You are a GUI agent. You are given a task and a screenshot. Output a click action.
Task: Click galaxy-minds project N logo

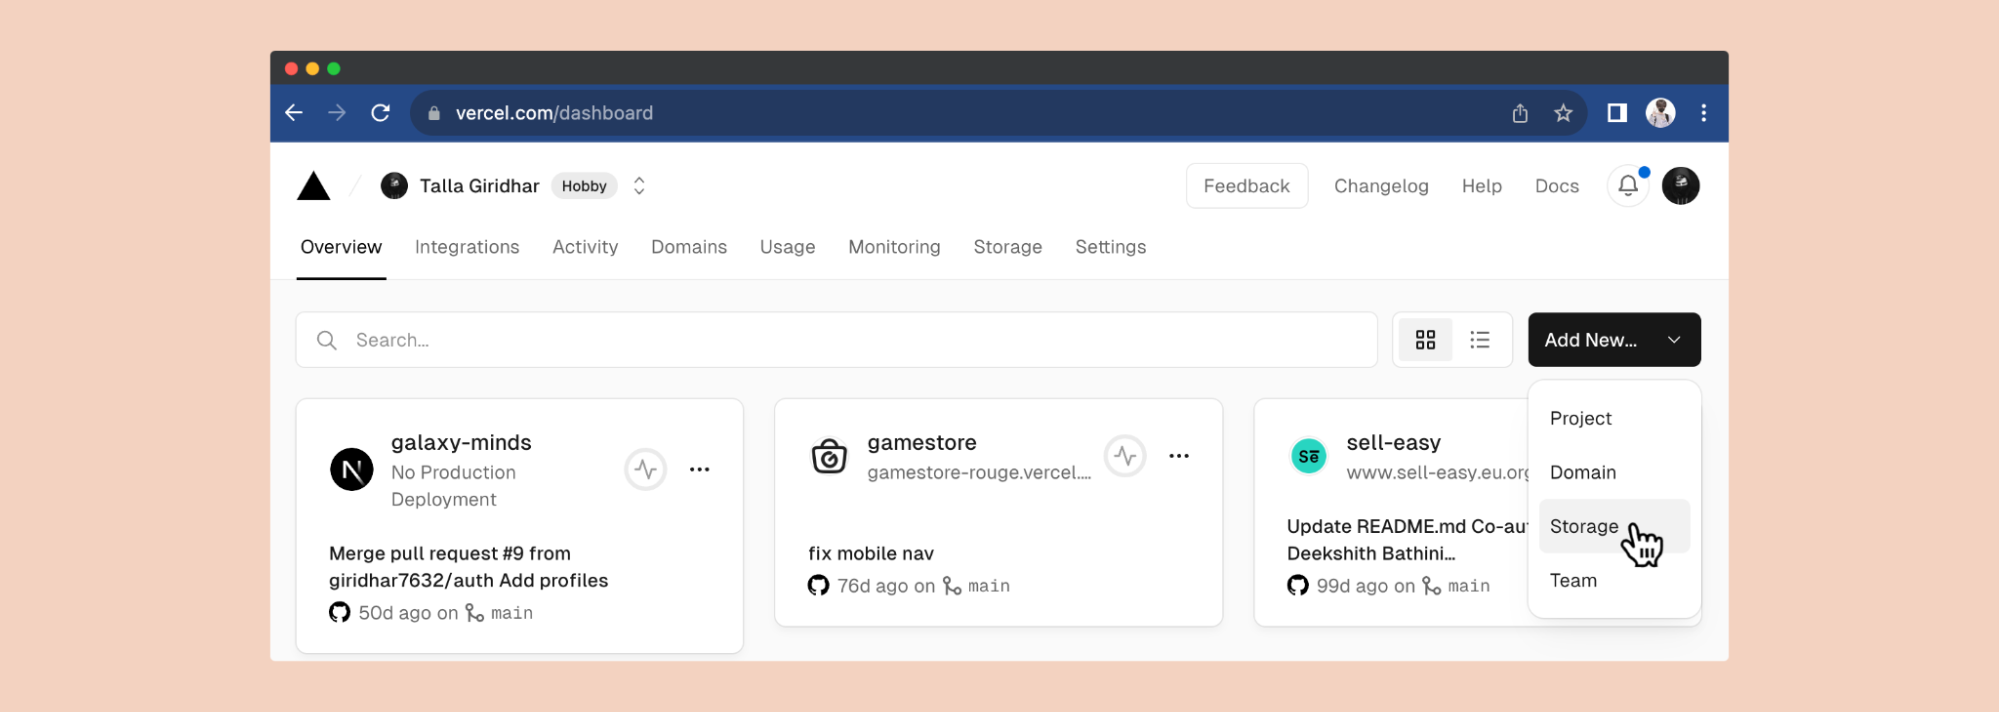[352, 470]
